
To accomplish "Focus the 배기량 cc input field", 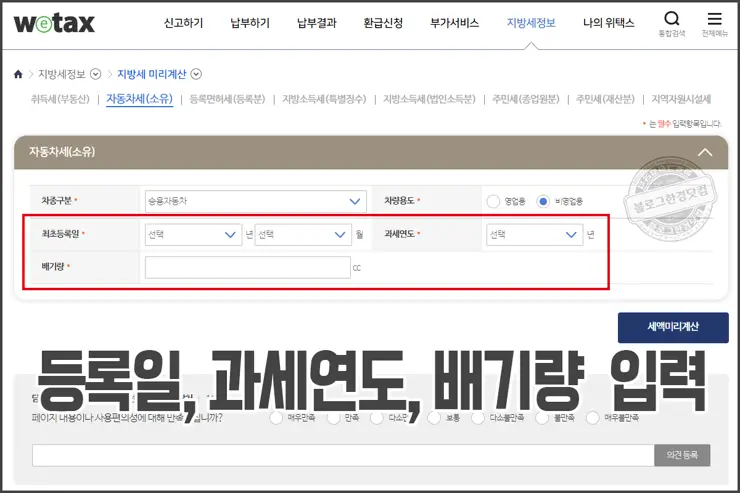I will click(248, 267).
